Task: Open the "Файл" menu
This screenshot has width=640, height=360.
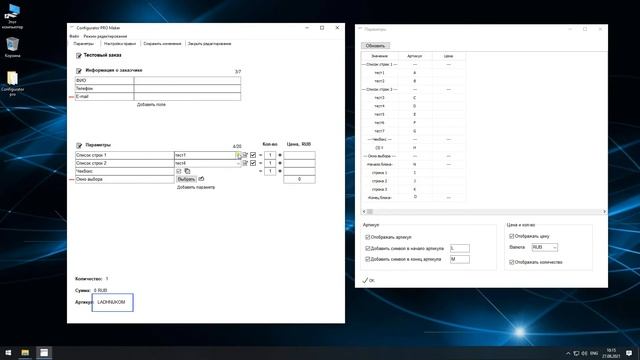Action: [74, 36]
